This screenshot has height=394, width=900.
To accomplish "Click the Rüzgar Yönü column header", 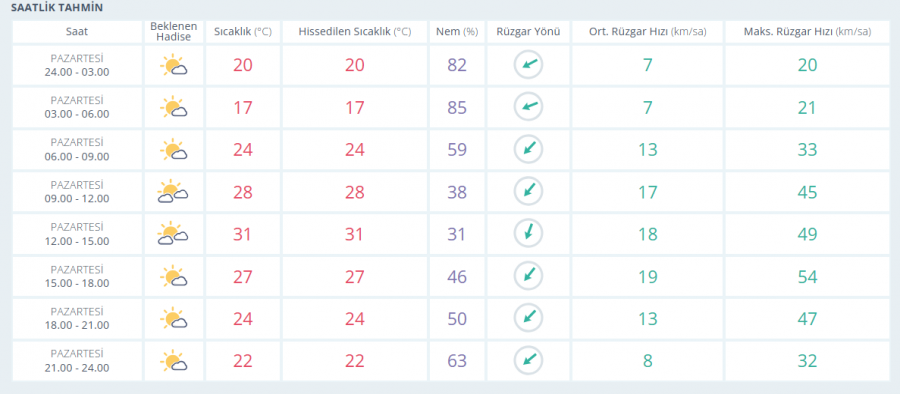I will point(528,32).
